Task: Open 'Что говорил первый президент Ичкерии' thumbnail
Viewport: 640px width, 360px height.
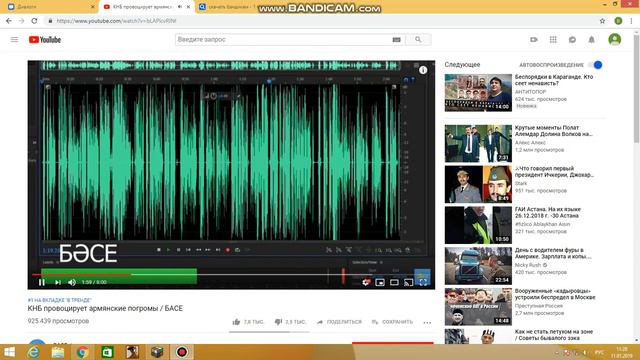Action: (478, 184)
